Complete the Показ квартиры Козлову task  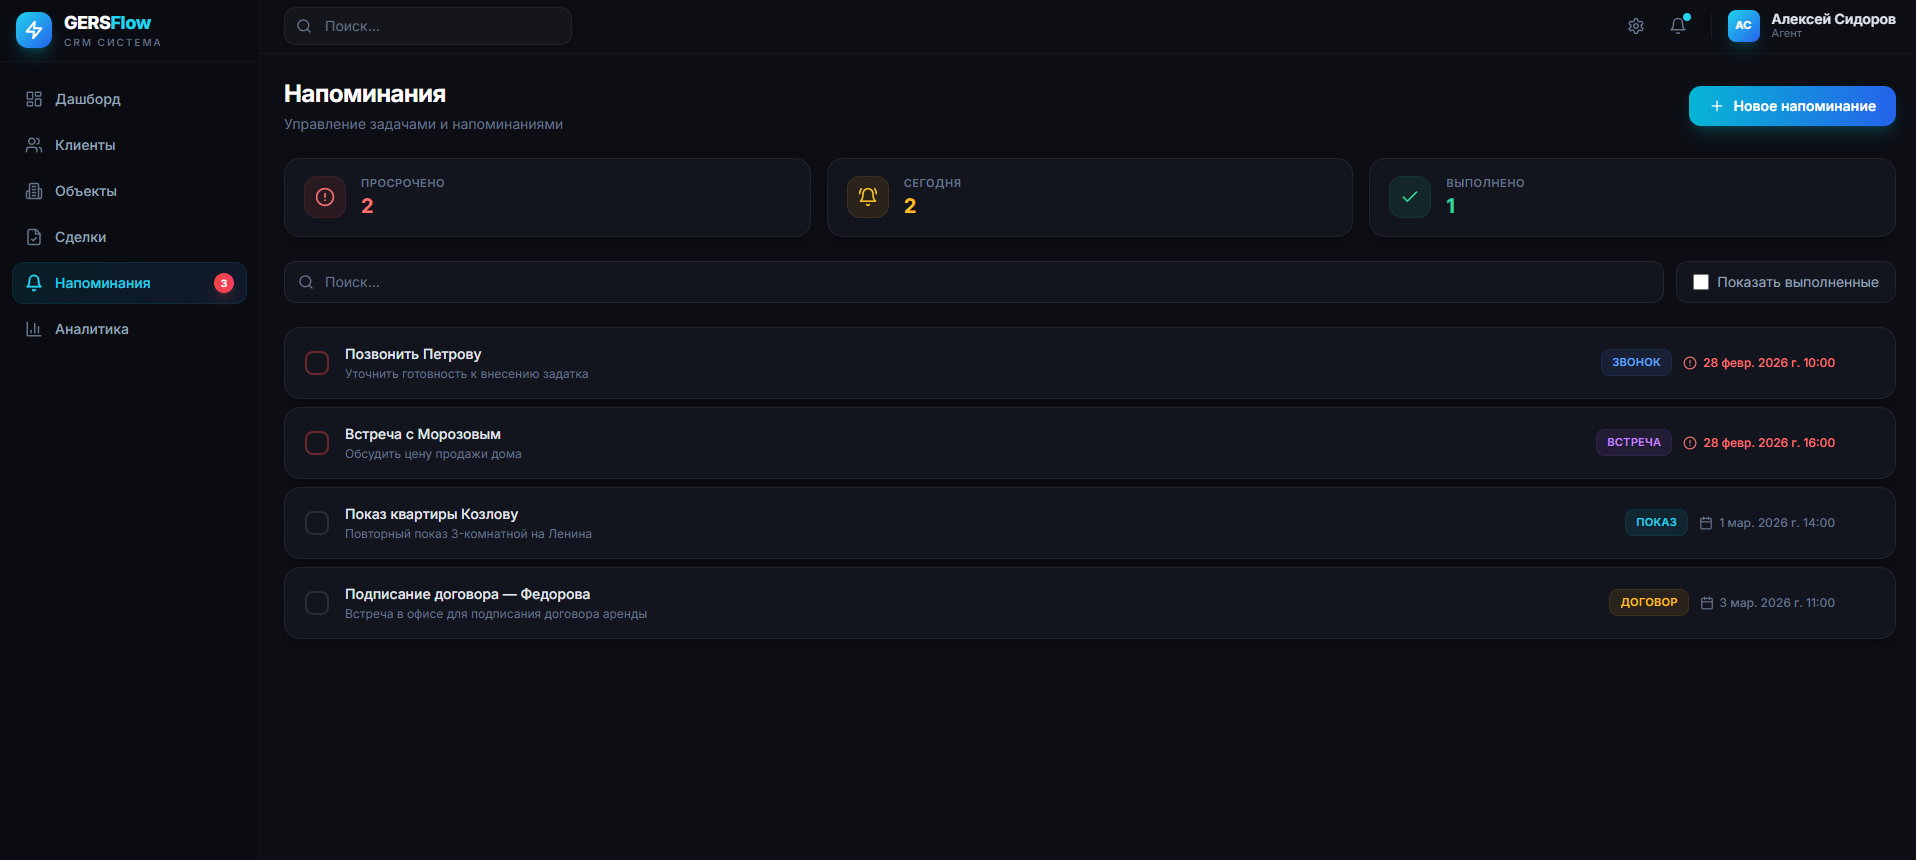pyautogui.click(x=317, y=523)
